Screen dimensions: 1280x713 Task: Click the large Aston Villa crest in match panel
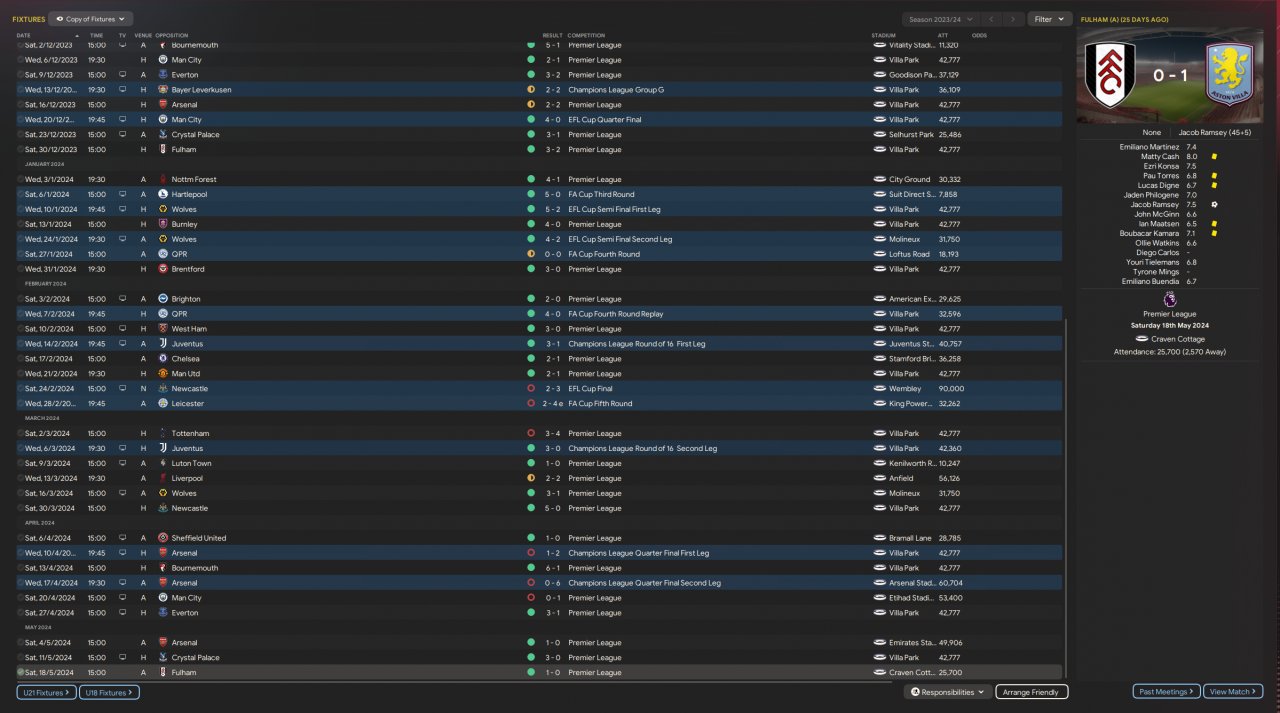1231,76
